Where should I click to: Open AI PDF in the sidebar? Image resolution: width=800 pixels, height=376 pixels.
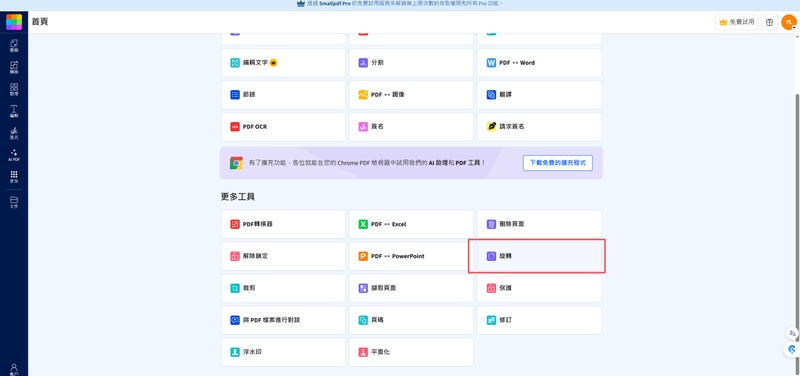coord(14,155)
